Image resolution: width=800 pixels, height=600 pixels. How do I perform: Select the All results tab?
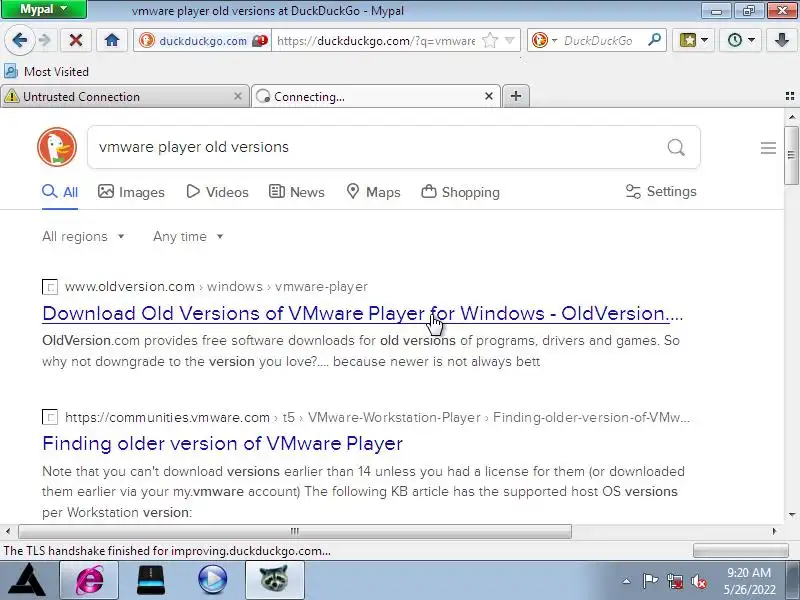pyautogui.click(x=60, y=192)
